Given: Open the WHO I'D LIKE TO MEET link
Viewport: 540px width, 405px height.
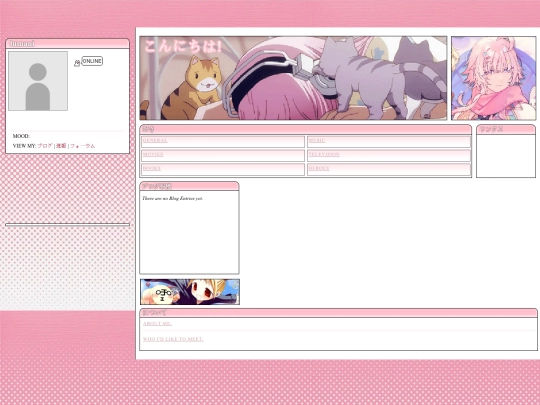Looking at the screenshot, I should pos(173,339).
